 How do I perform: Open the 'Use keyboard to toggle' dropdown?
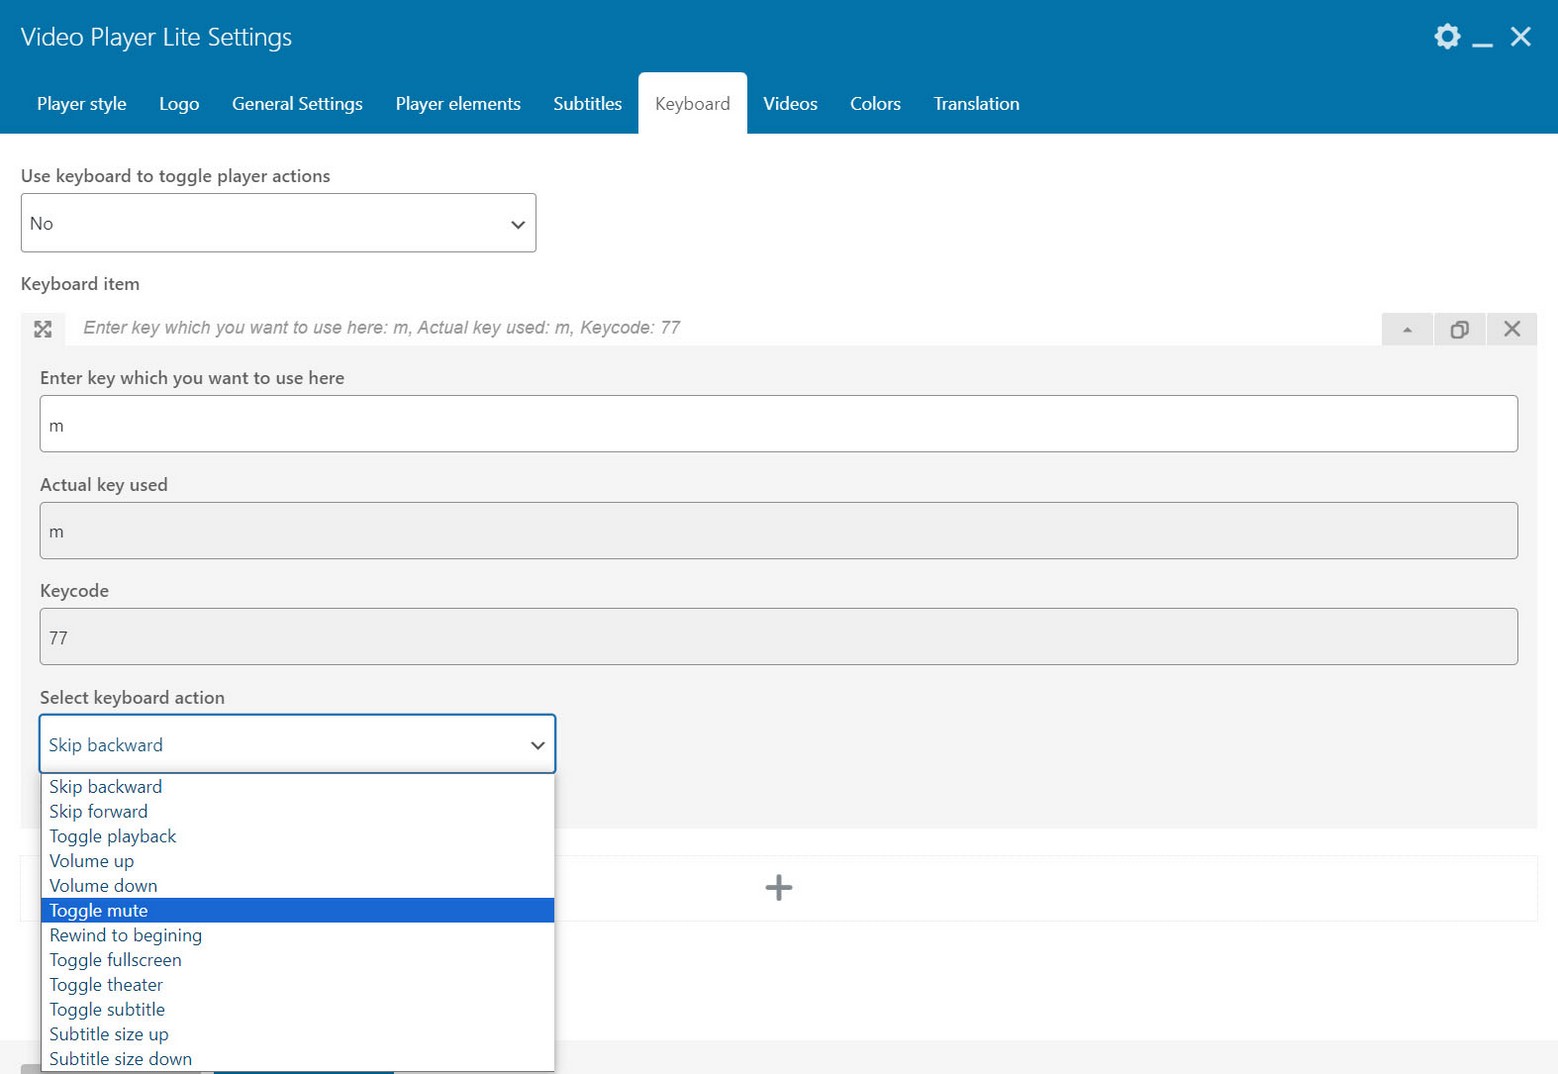tap(278, 223)
